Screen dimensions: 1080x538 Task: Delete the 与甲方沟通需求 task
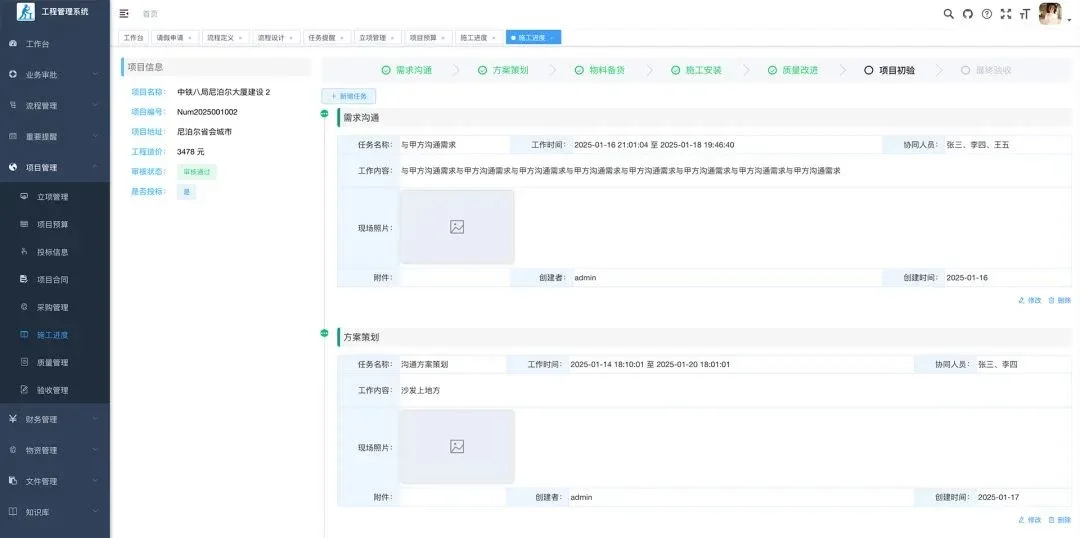(x=1059, y=300)
